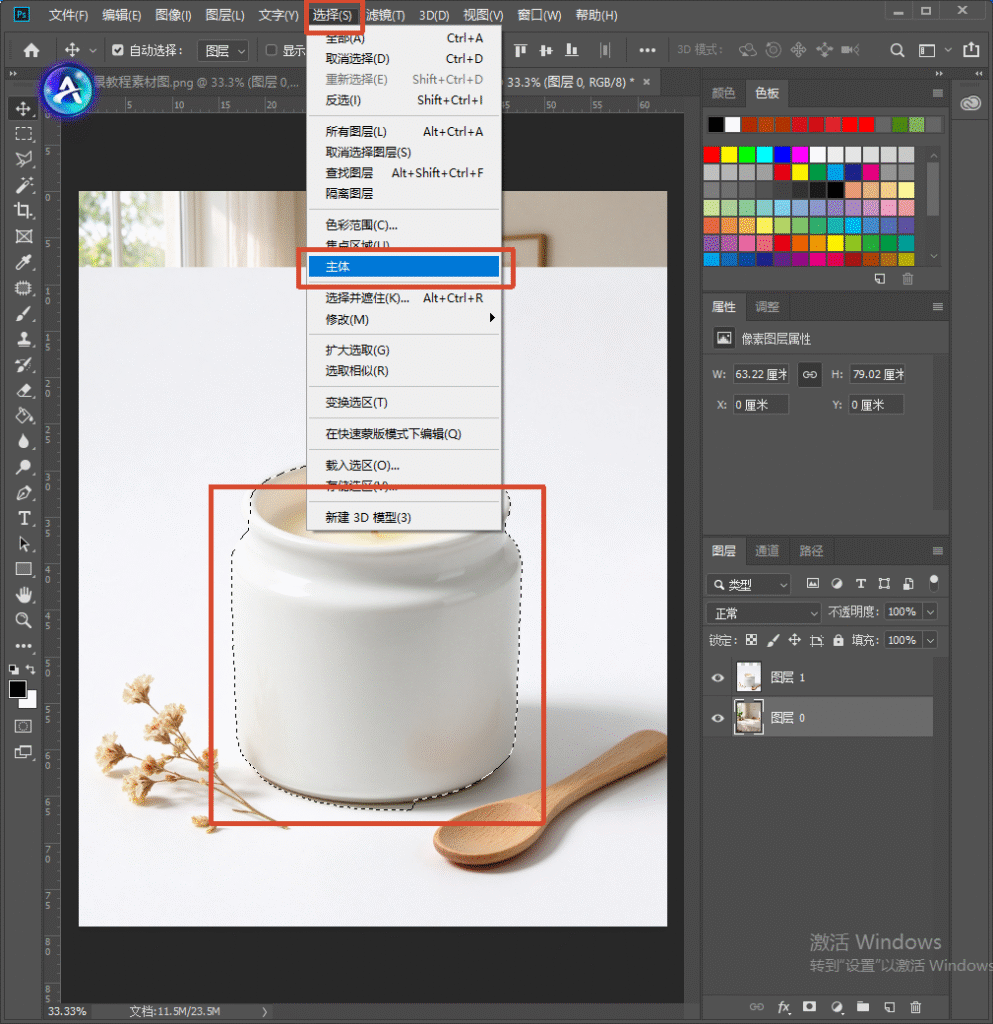Toggle lock transparent pixels in Layers panel
The width and height of the screenshot is (993, 1024).
pos(751,640)
